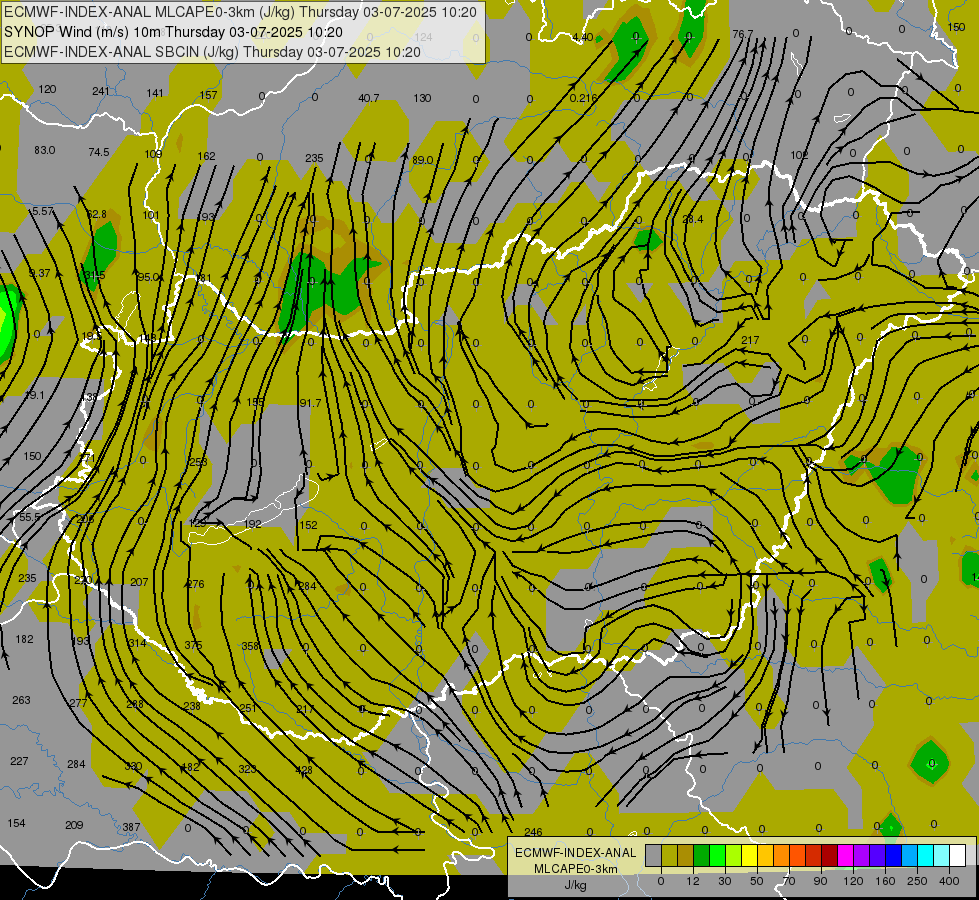This screenshot has height=900, width=979.
Task: Click the map value '83.0'
Action: (45, 151)
